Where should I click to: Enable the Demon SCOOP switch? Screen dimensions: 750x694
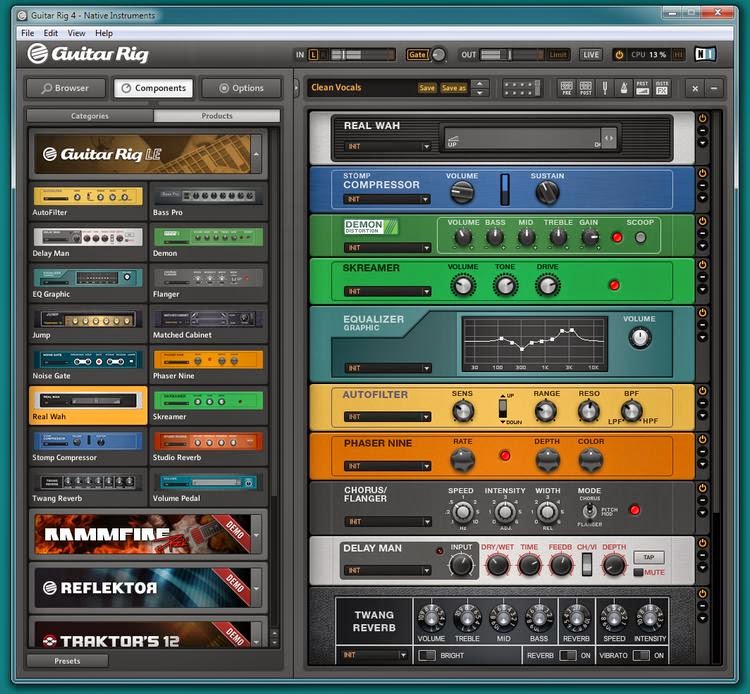tap(640, 237)
